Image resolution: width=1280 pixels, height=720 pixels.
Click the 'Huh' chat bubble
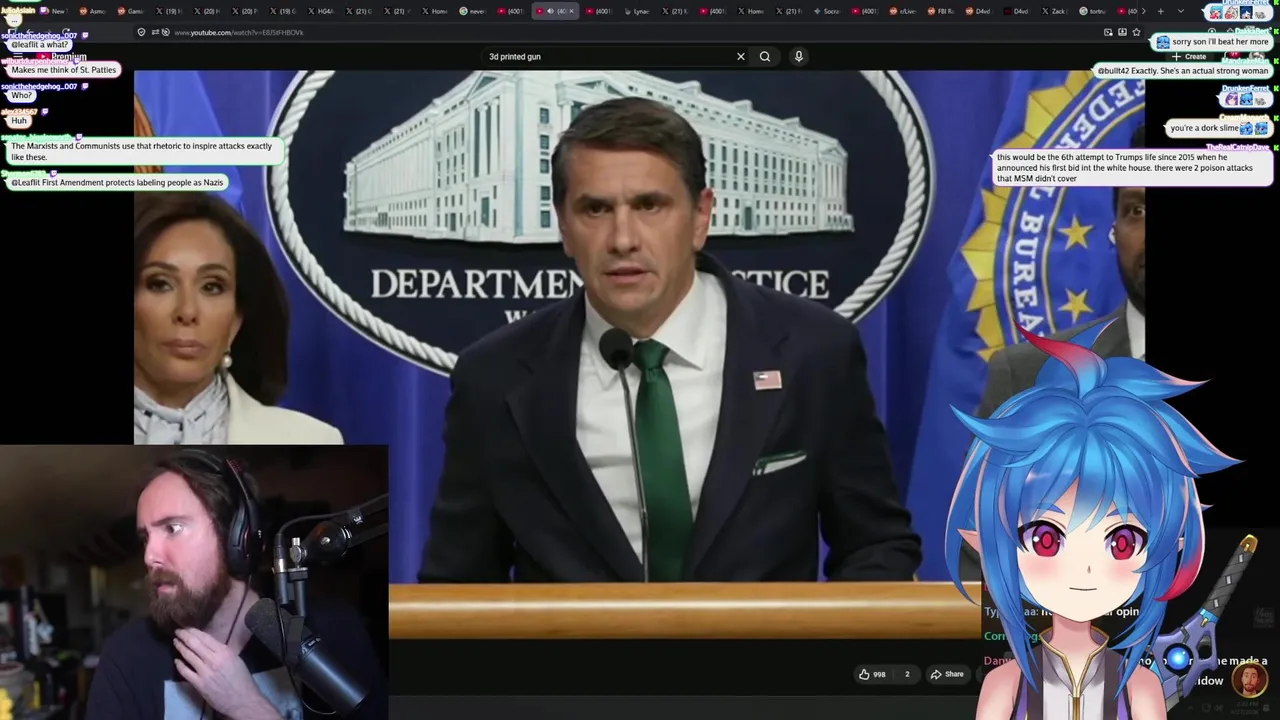click(19, 120)
